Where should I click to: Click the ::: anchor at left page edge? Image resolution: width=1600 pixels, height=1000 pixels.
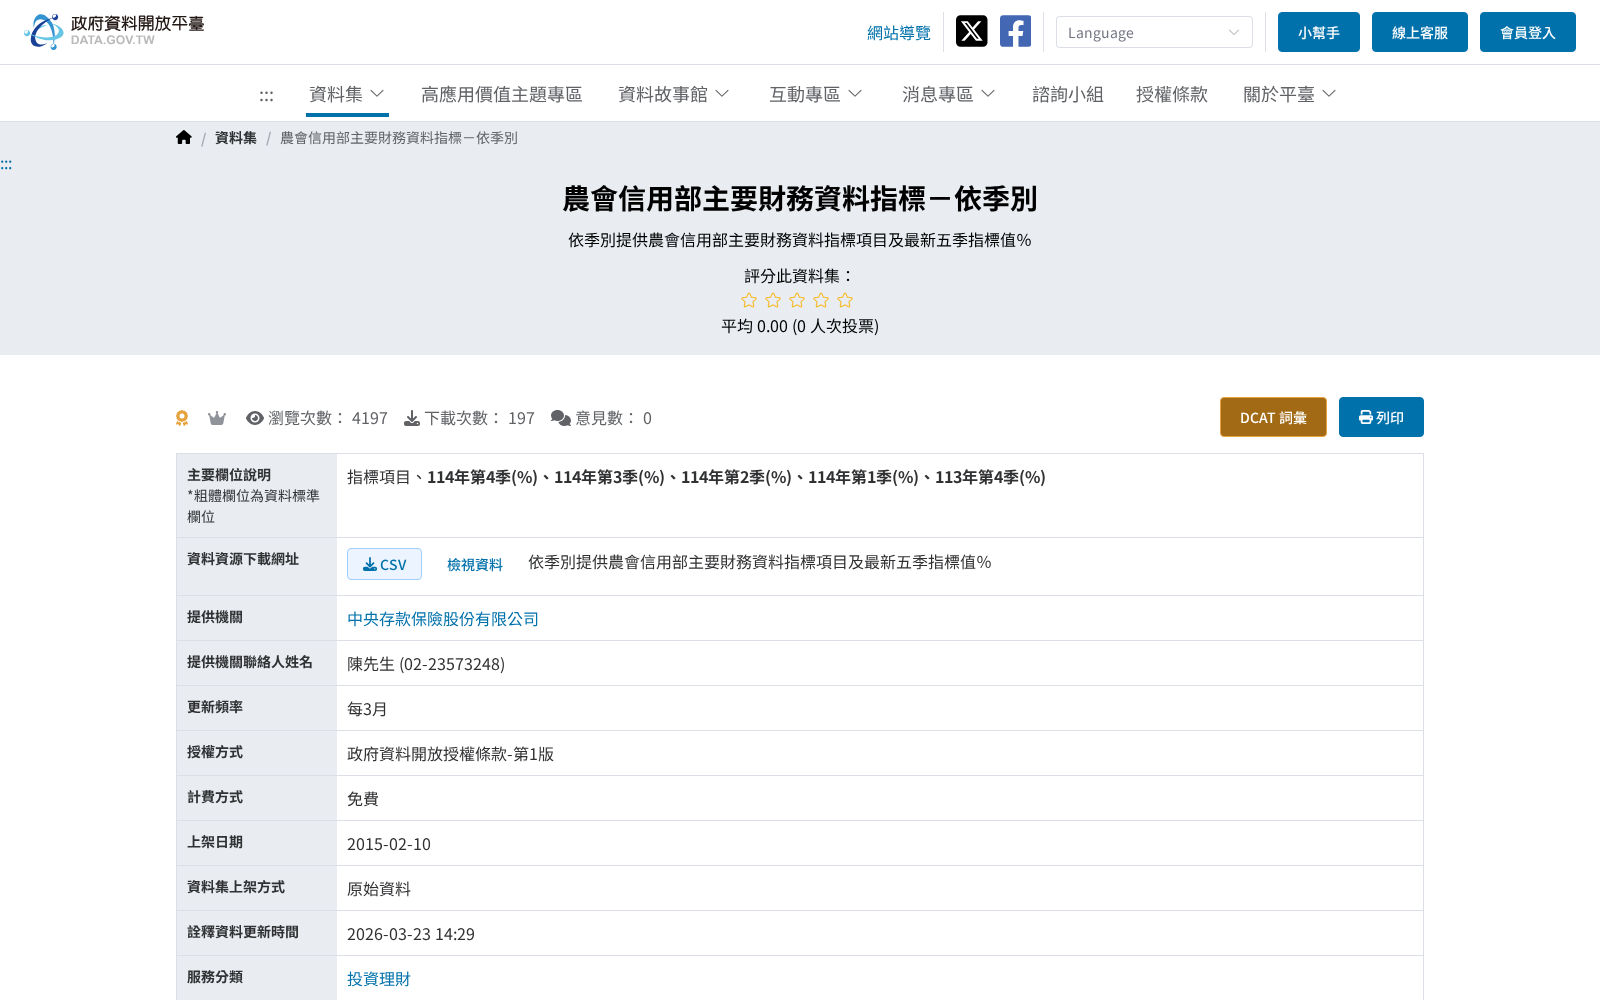pyautogui.click(x=6, y=165)
